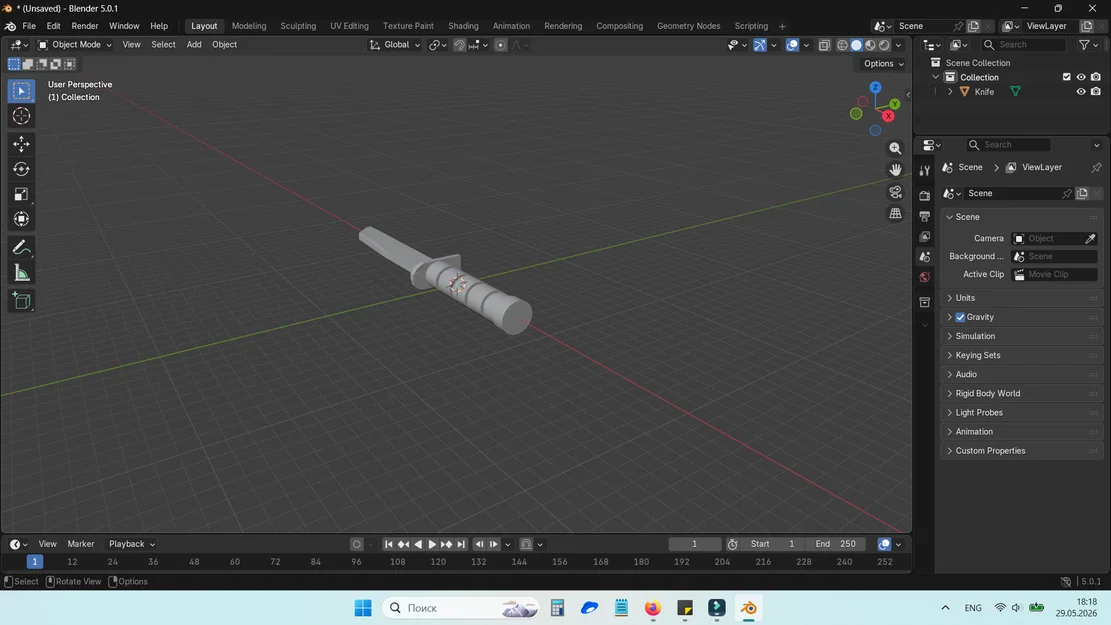
Task: Jump to the timeline start frame
Action: [x=388, y=544]
